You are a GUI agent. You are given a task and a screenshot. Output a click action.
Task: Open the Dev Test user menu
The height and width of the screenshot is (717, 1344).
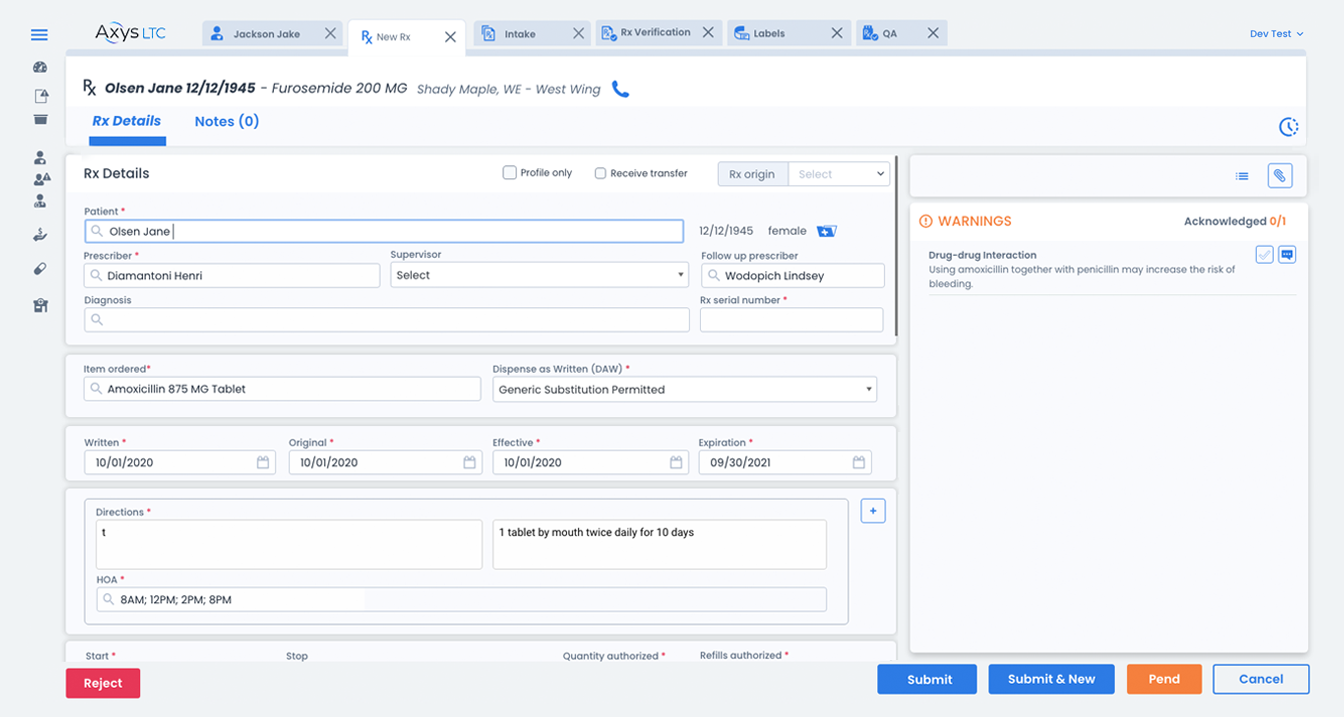(1277, 34)
